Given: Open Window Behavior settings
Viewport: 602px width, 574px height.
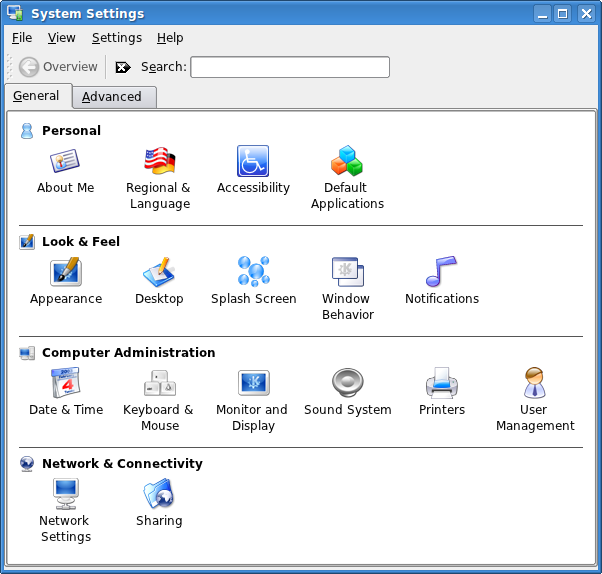Looking at the screenshot, I should pos(347,289).
